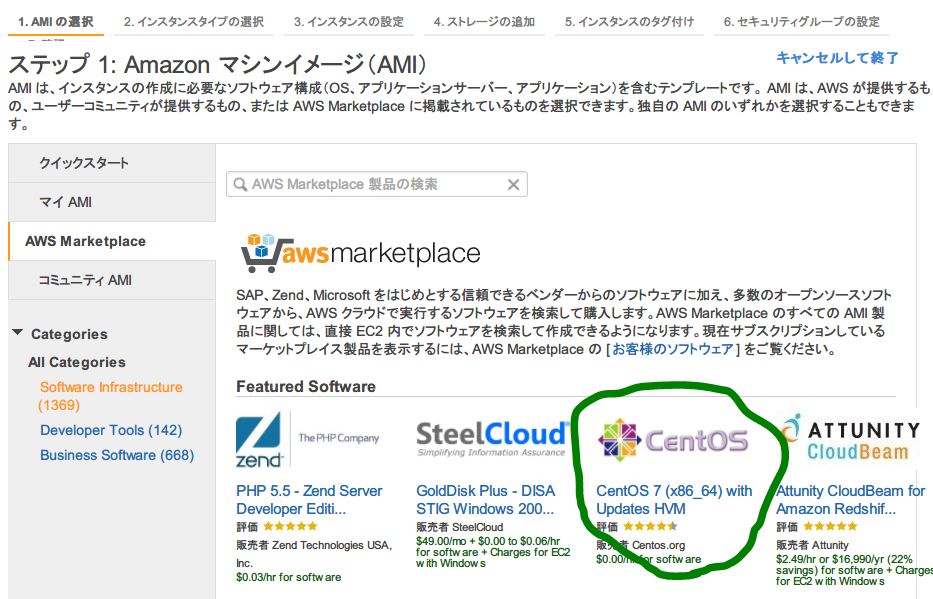
Task: Open the お客様のソフトウェア link
Action: pyautogui.click(x=672, y=349)
